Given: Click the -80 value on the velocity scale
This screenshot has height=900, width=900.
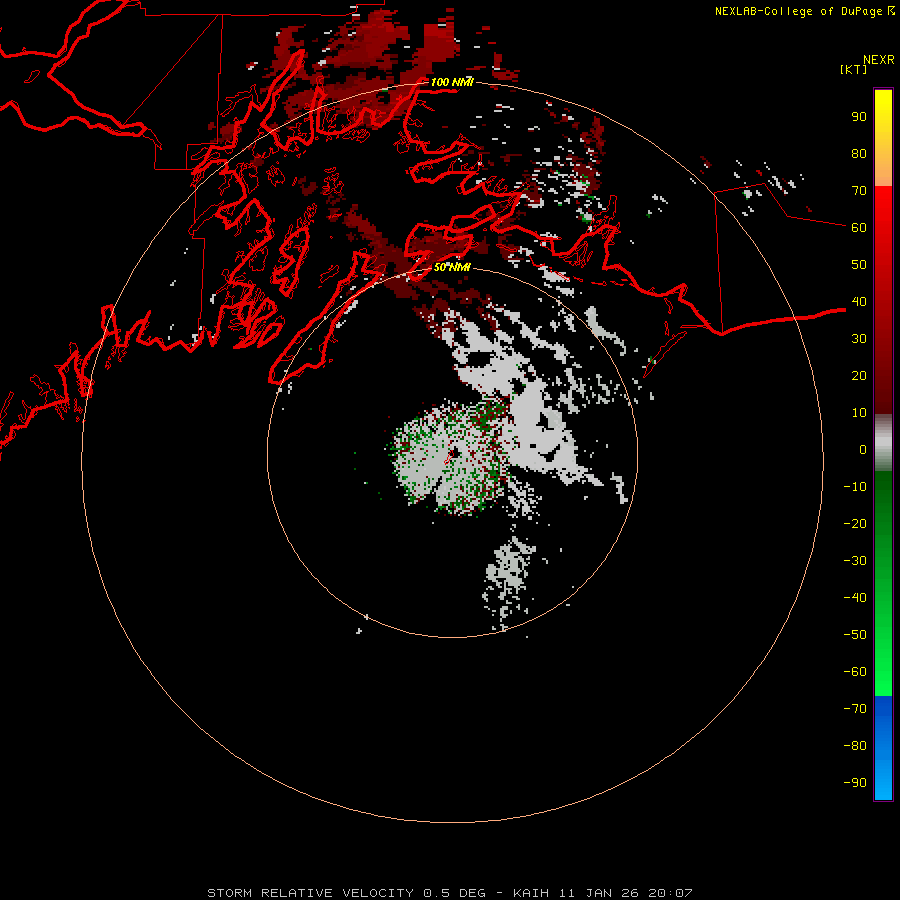Looking at the screenshot, I should (x=855, y=746).
